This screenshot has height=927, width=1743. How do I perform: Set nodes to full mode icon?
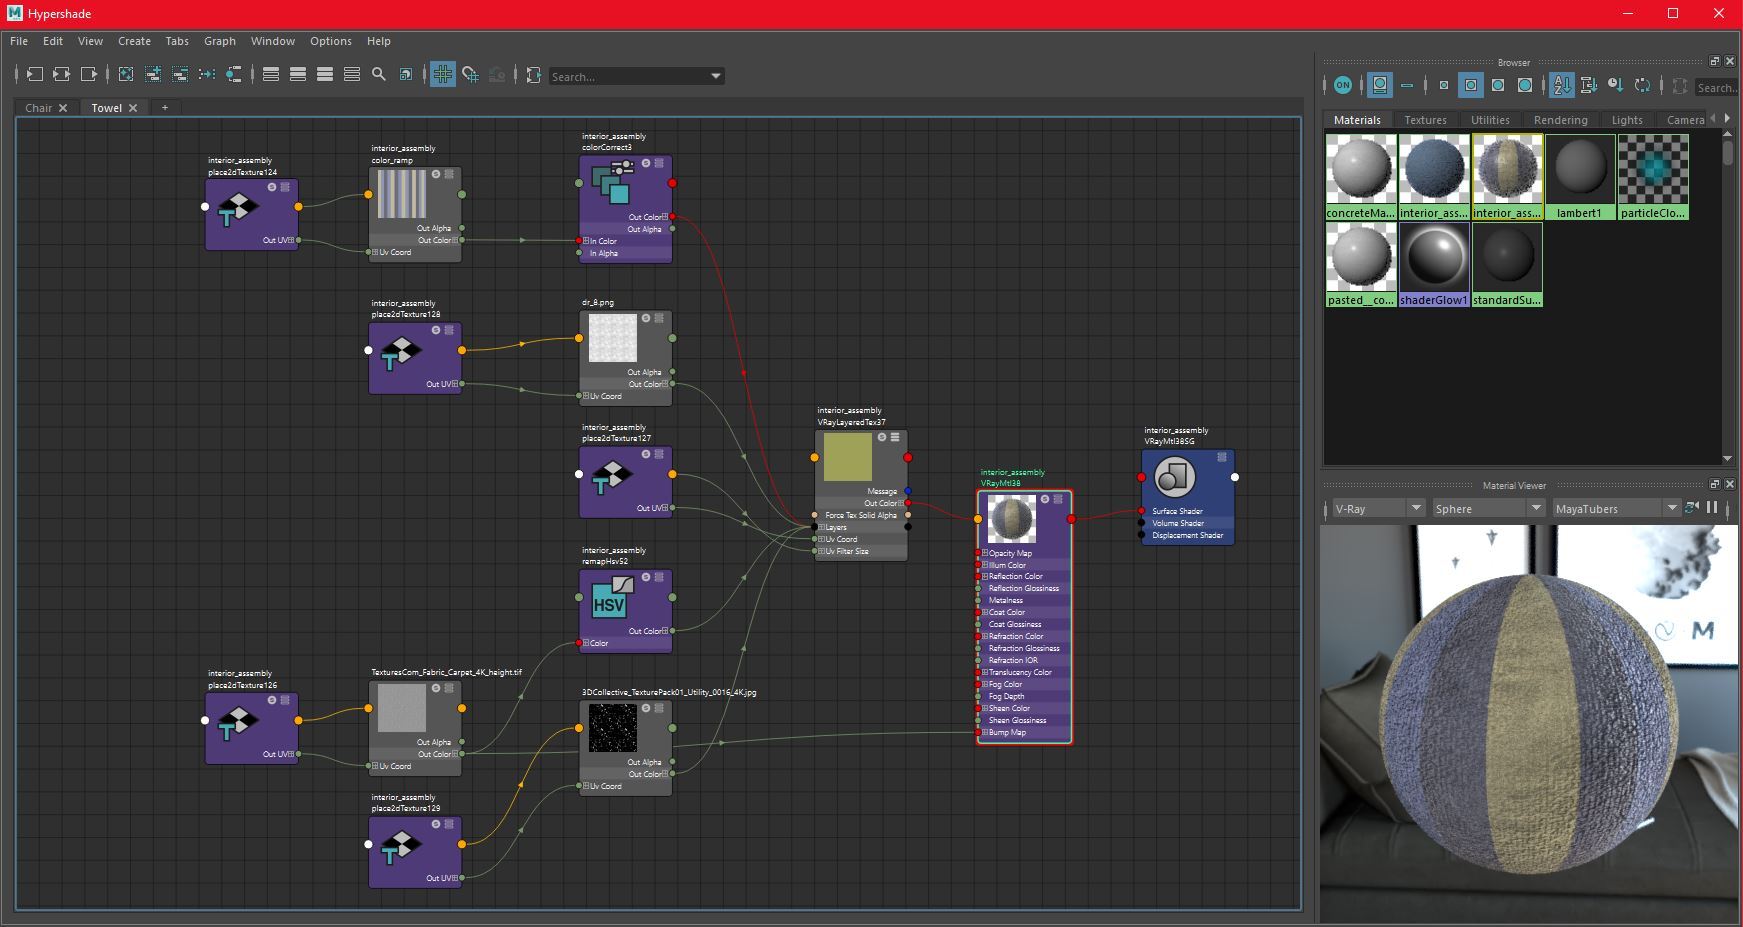[325, 74]
